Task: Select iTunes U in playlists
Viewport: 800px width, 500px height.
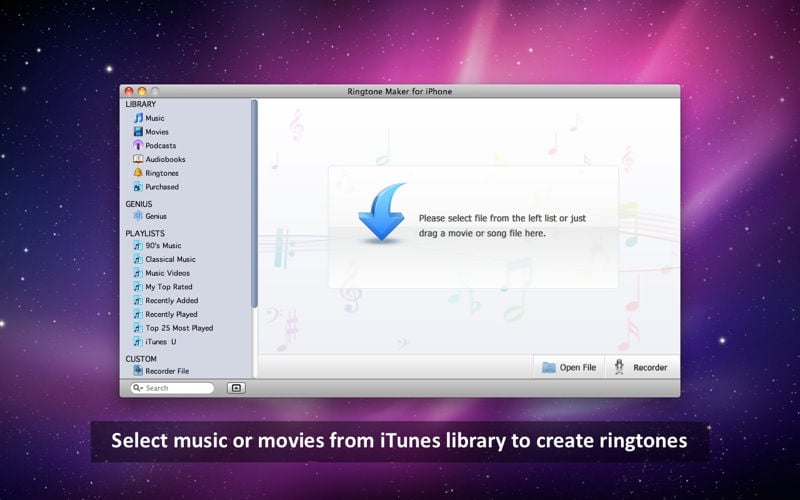Action: 161,342
